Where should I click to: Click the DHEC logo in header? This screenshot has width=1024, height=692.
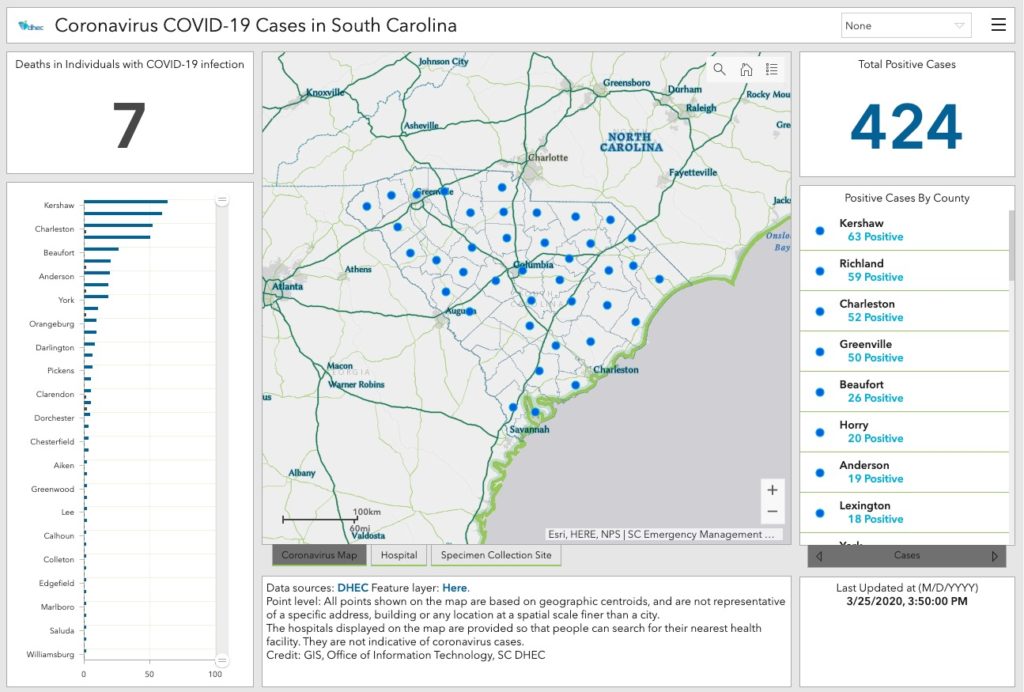(x=31, y=26)
